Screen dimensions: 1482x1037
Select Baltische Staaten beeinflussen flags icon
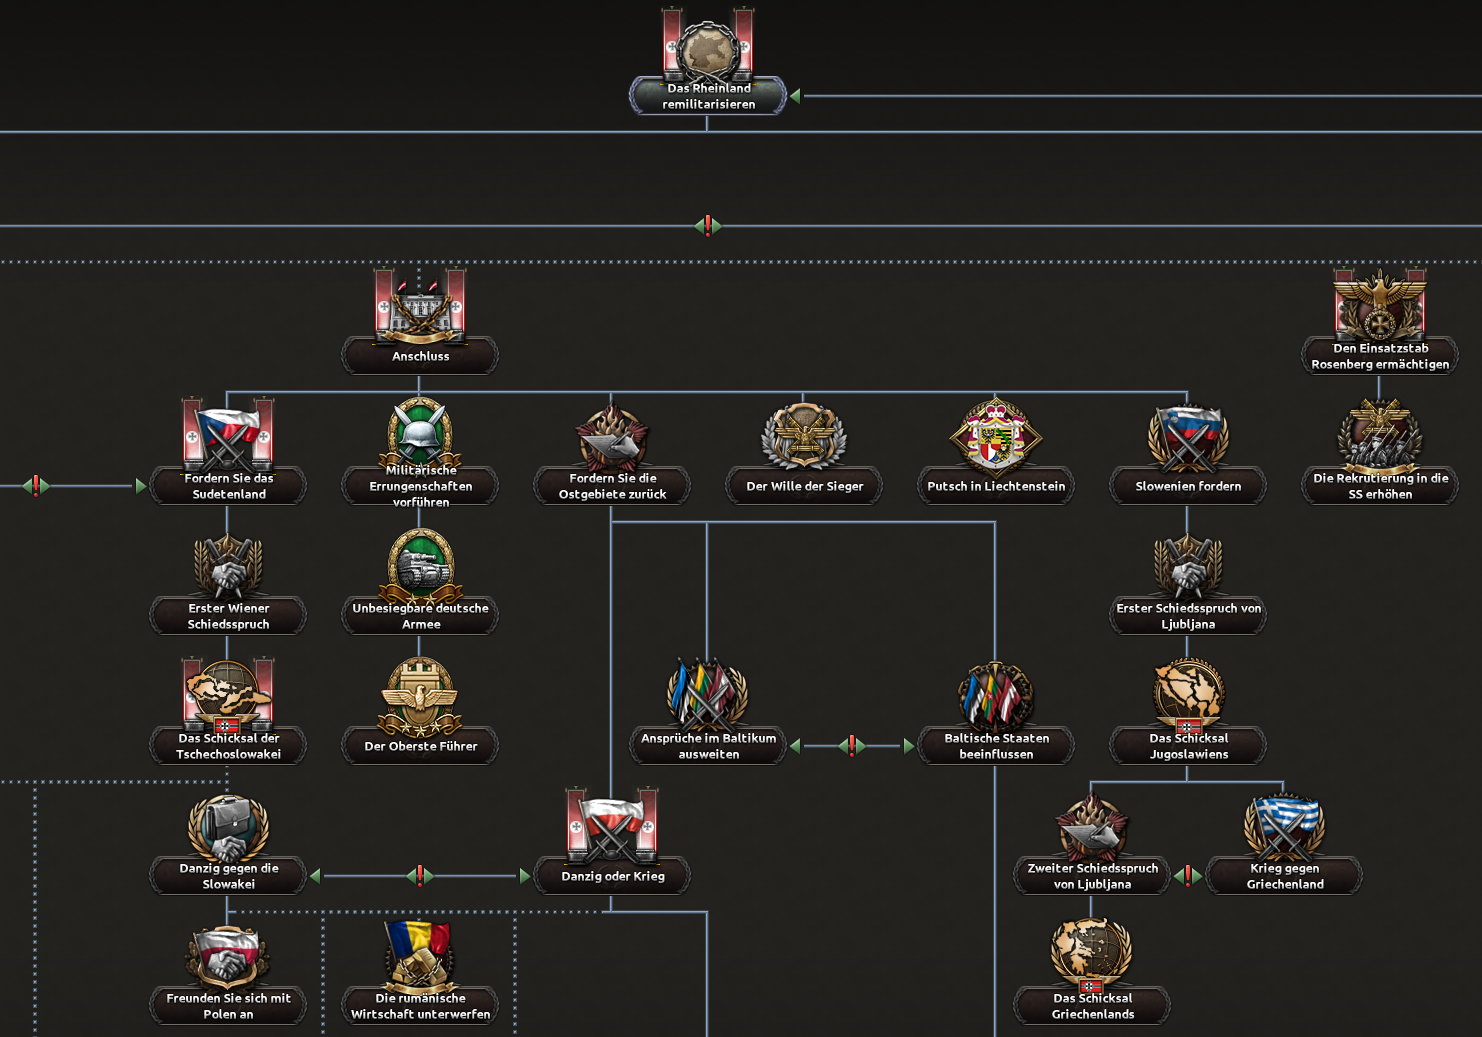(x=996, y=694)
